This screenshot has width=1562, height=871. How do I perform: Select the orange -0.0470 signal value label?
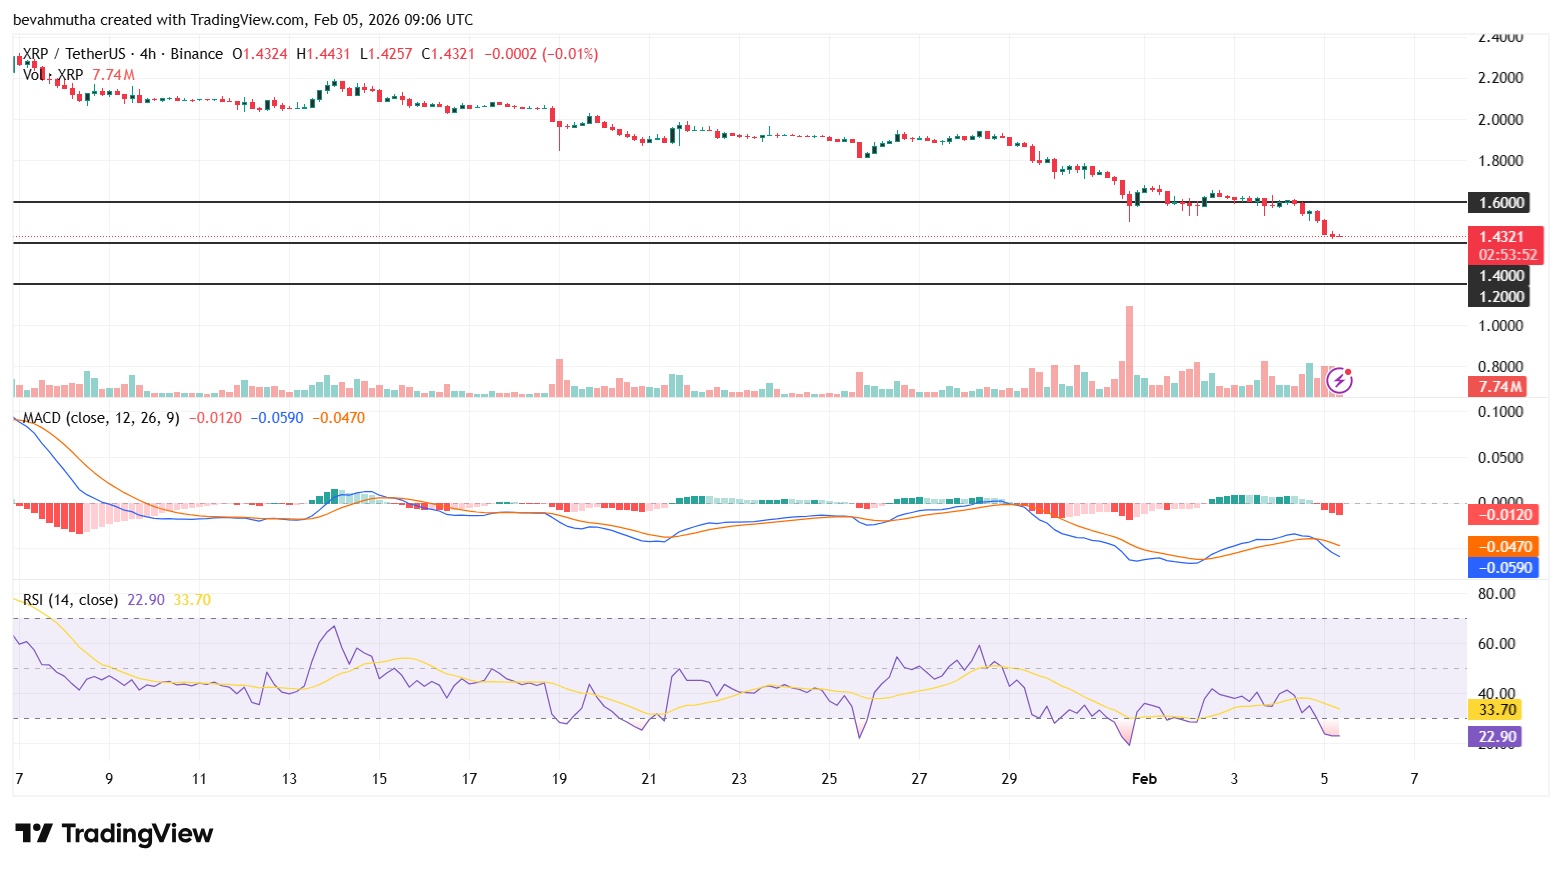(1504, 546)
